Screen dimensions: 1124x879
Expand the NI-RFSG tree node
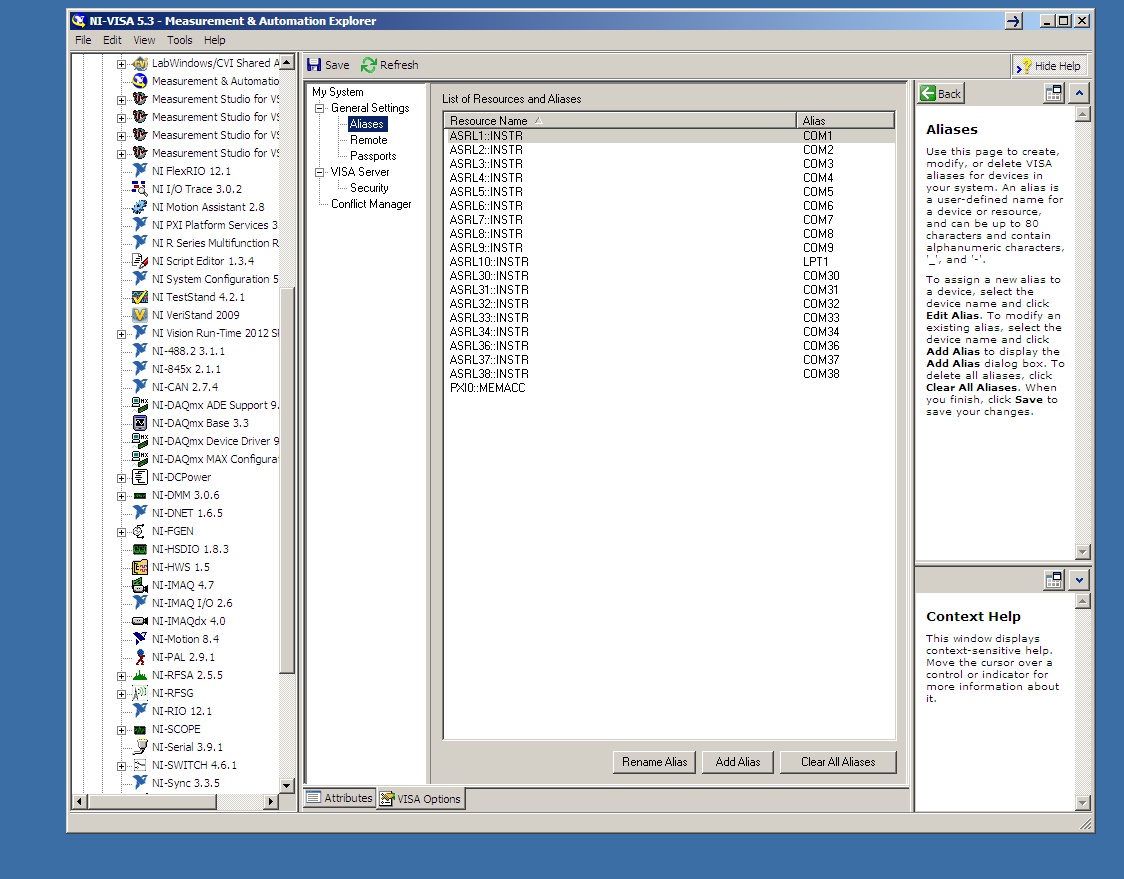click(121, 694)
